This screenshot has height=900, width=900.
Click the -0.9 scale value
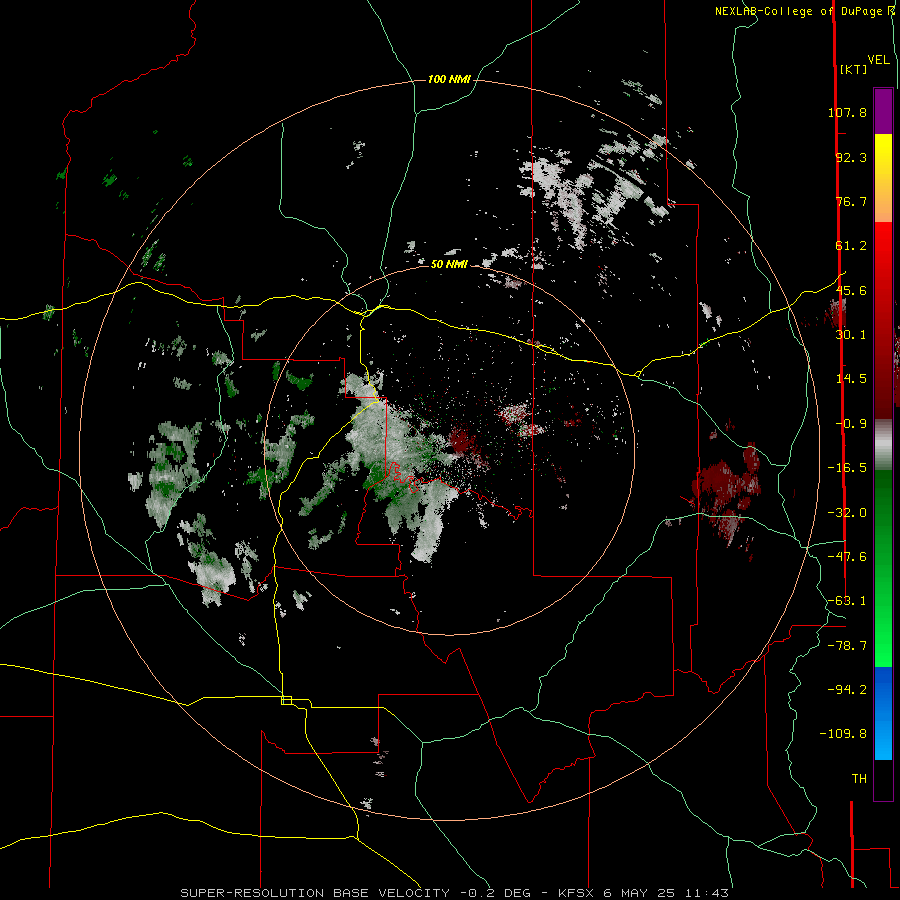click(x=851, y=424)
